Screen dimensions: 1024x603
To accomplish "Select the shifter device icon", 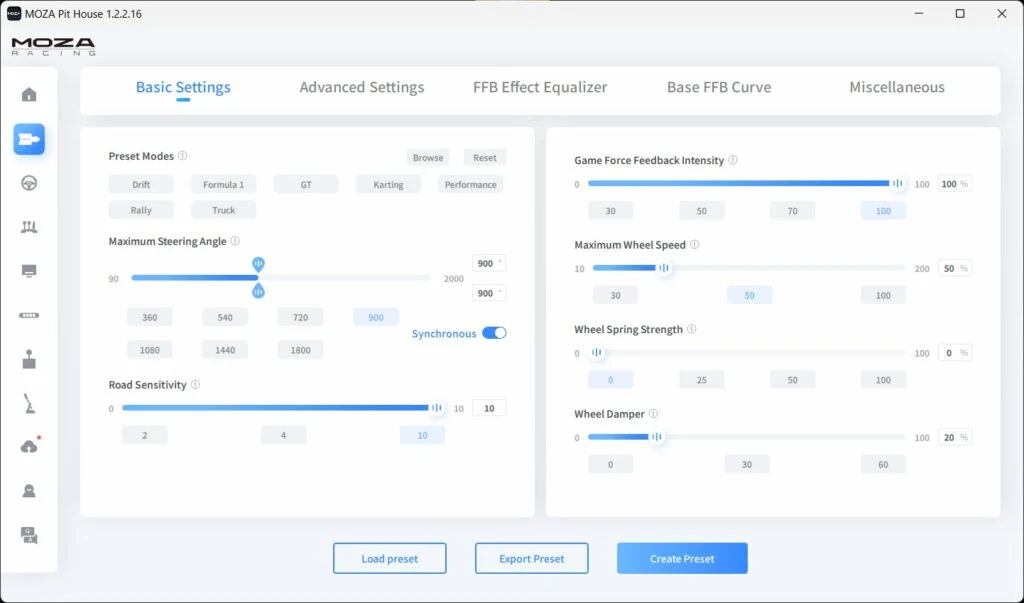I will 29,361.
